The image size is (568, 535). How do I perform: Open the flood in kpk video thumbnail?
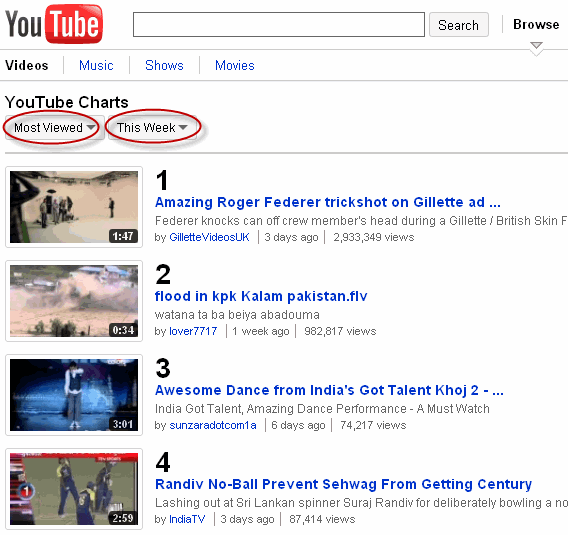click(74, 301)
